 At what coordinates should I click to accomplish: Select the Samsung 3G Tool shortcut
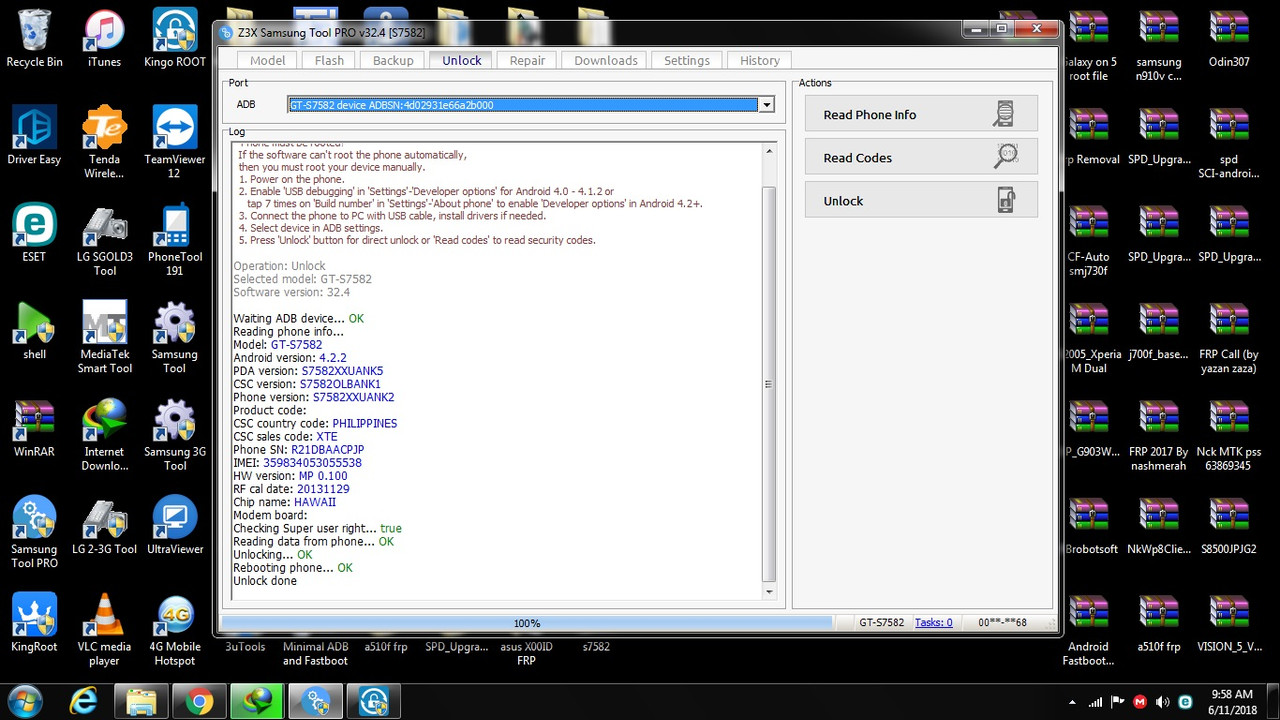[175, 435]
